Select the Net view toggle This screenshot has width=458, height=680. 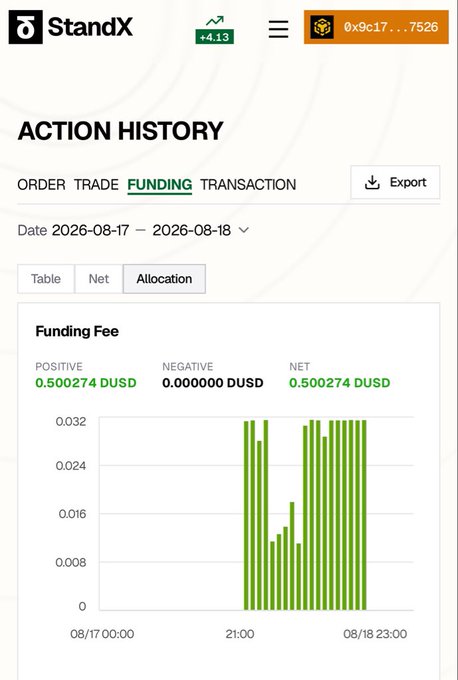99,279
